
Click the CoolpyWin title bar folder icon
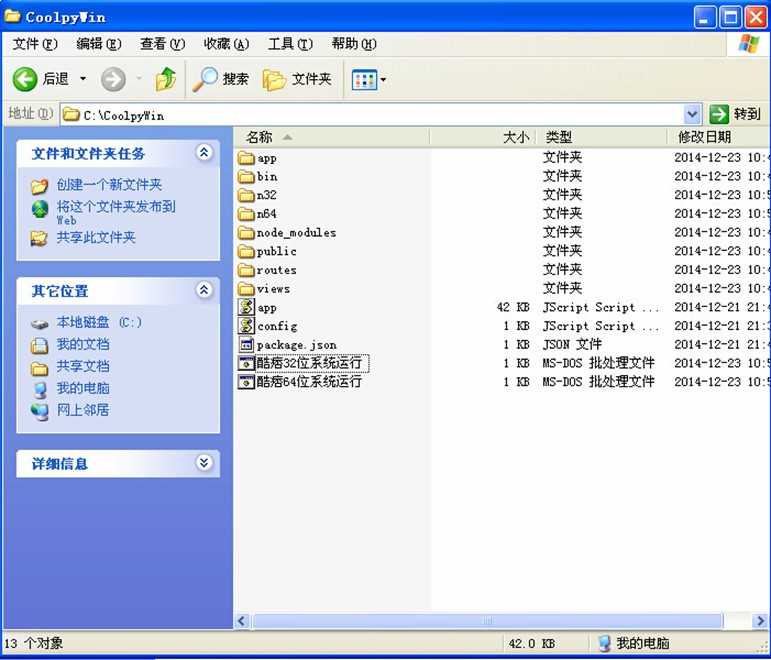pos(12,17)
